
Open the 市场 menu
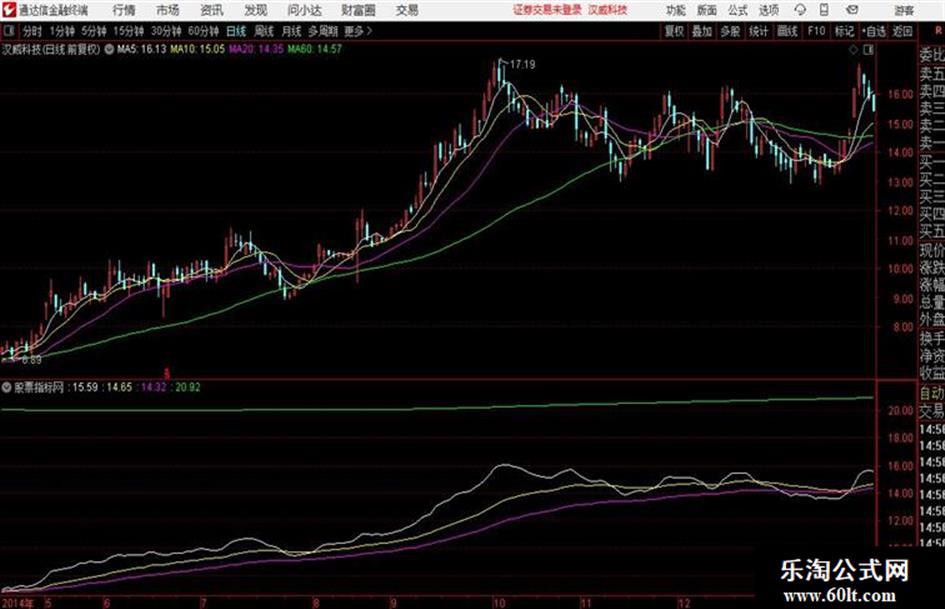[168, 10]
